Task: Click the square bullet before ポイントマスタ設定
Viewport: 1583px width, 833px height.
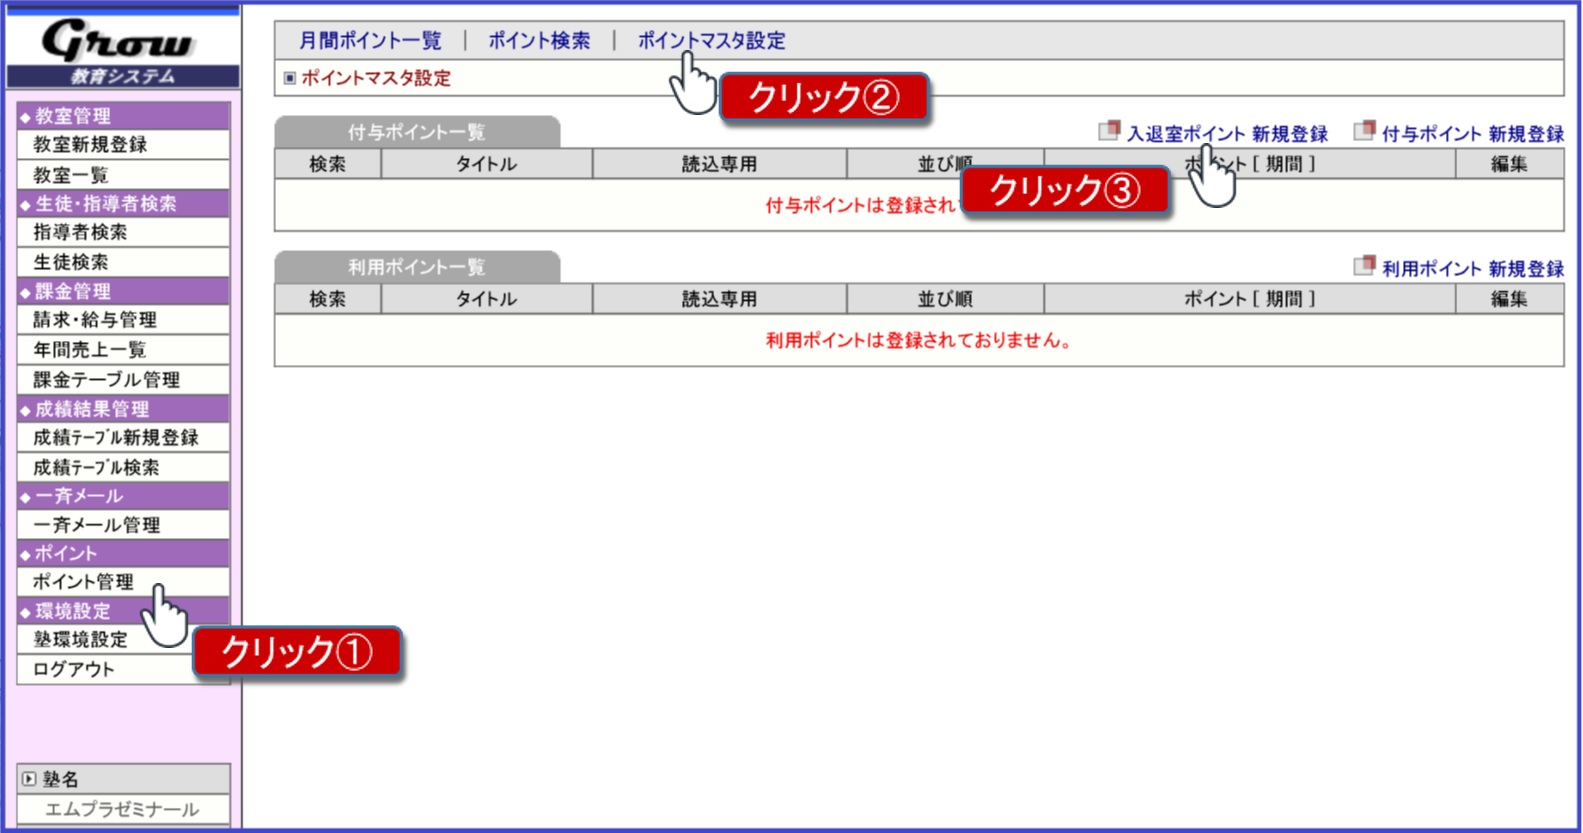Action: [290, 78]
